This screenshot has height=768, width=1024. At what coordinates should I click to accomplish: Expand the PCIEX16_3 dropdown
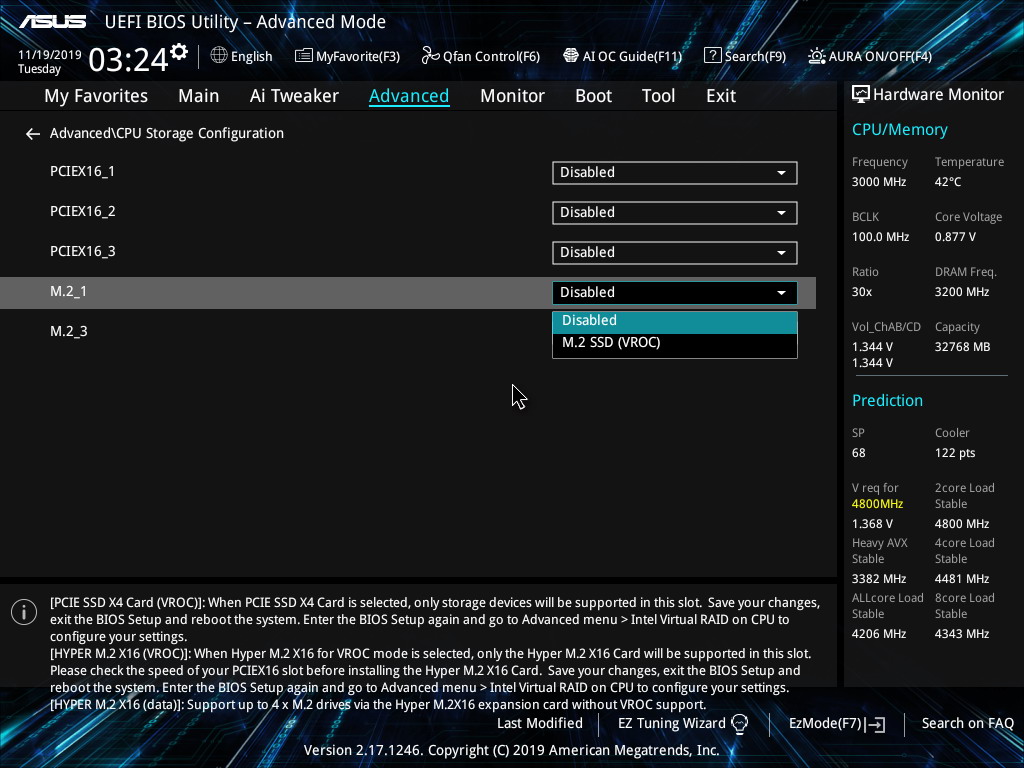(675, 253)
